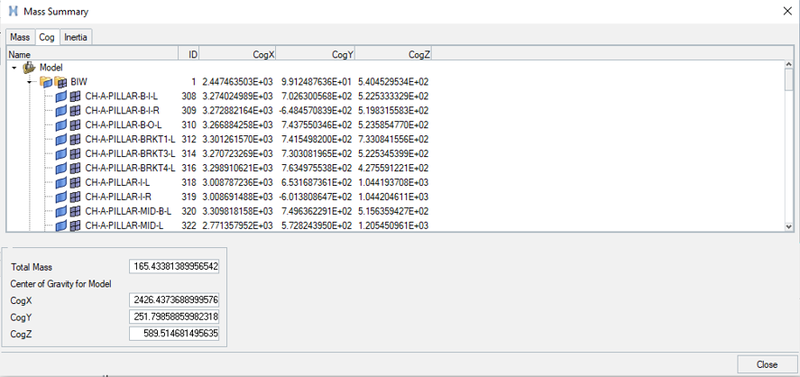
Task: Select the CH-A-PILLAR-MID-B-L row name
Action: point(128,211)
